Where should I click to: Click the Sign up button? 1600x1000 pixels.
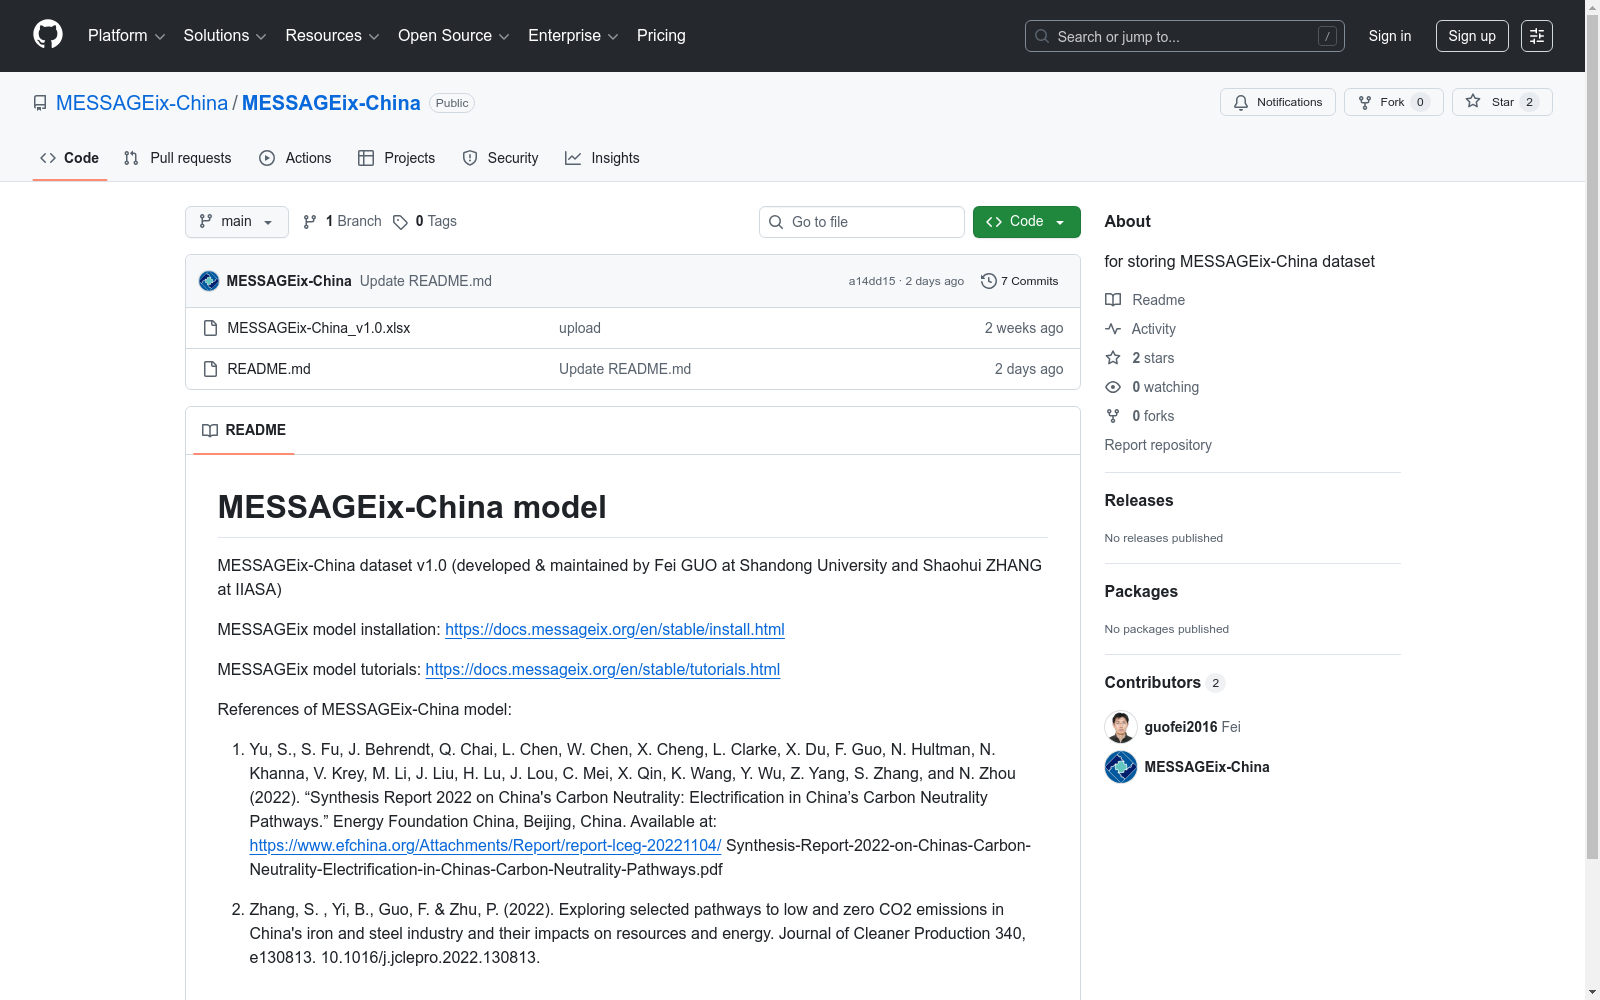[x=1472, y=36]
